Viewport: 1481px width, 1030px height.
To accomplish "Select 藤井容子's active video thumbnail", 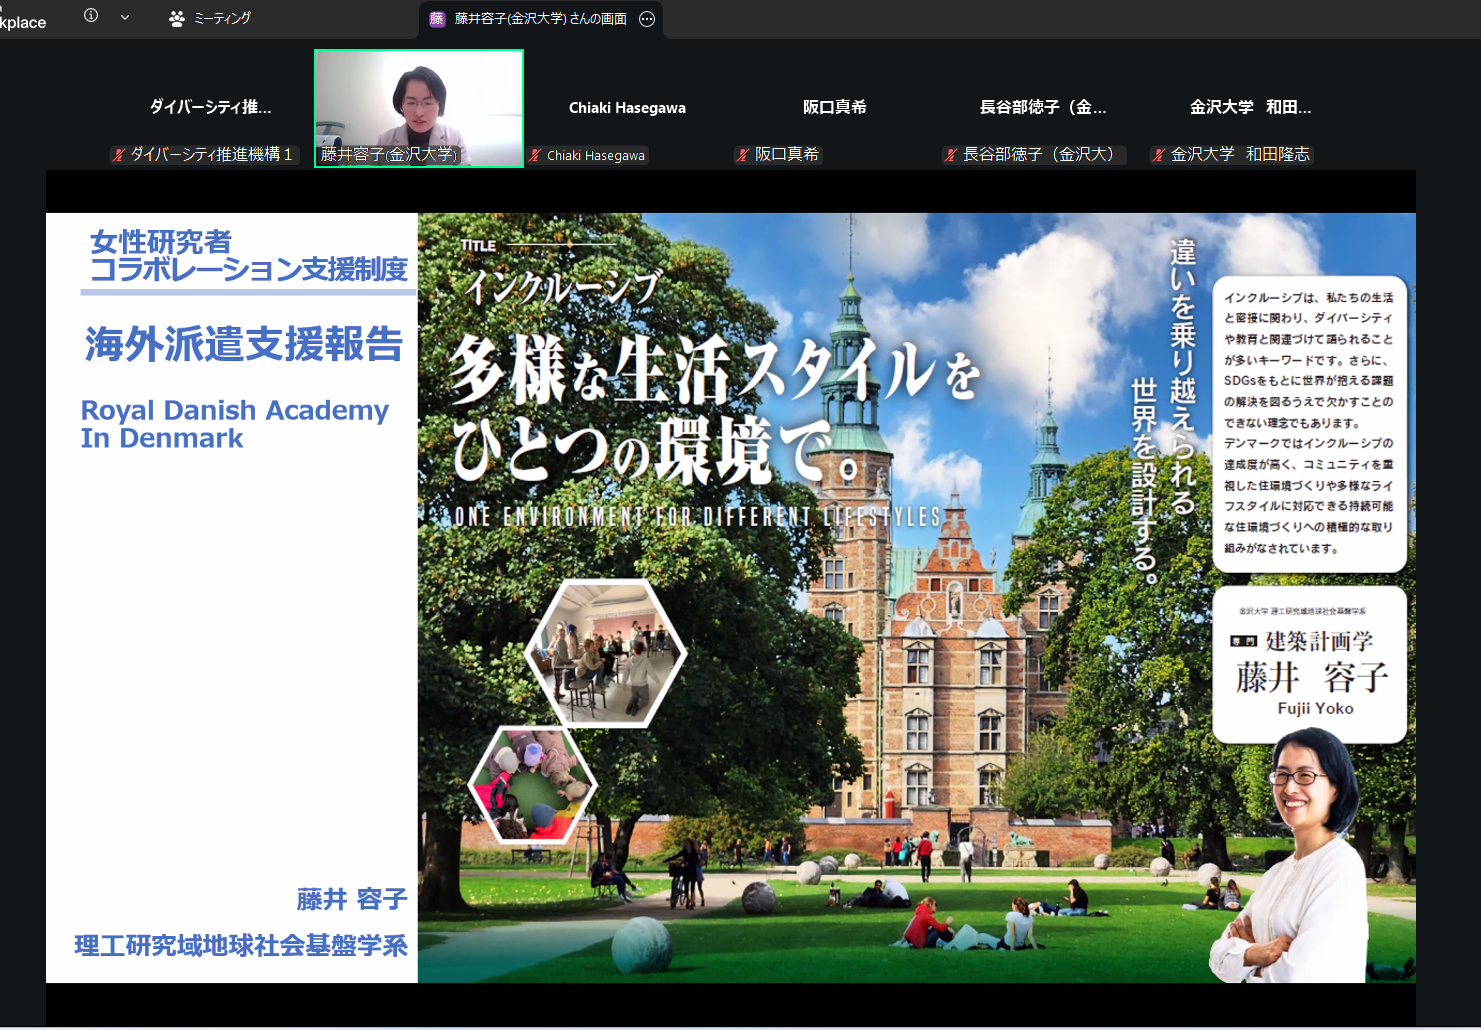I will tap(418, 108).
